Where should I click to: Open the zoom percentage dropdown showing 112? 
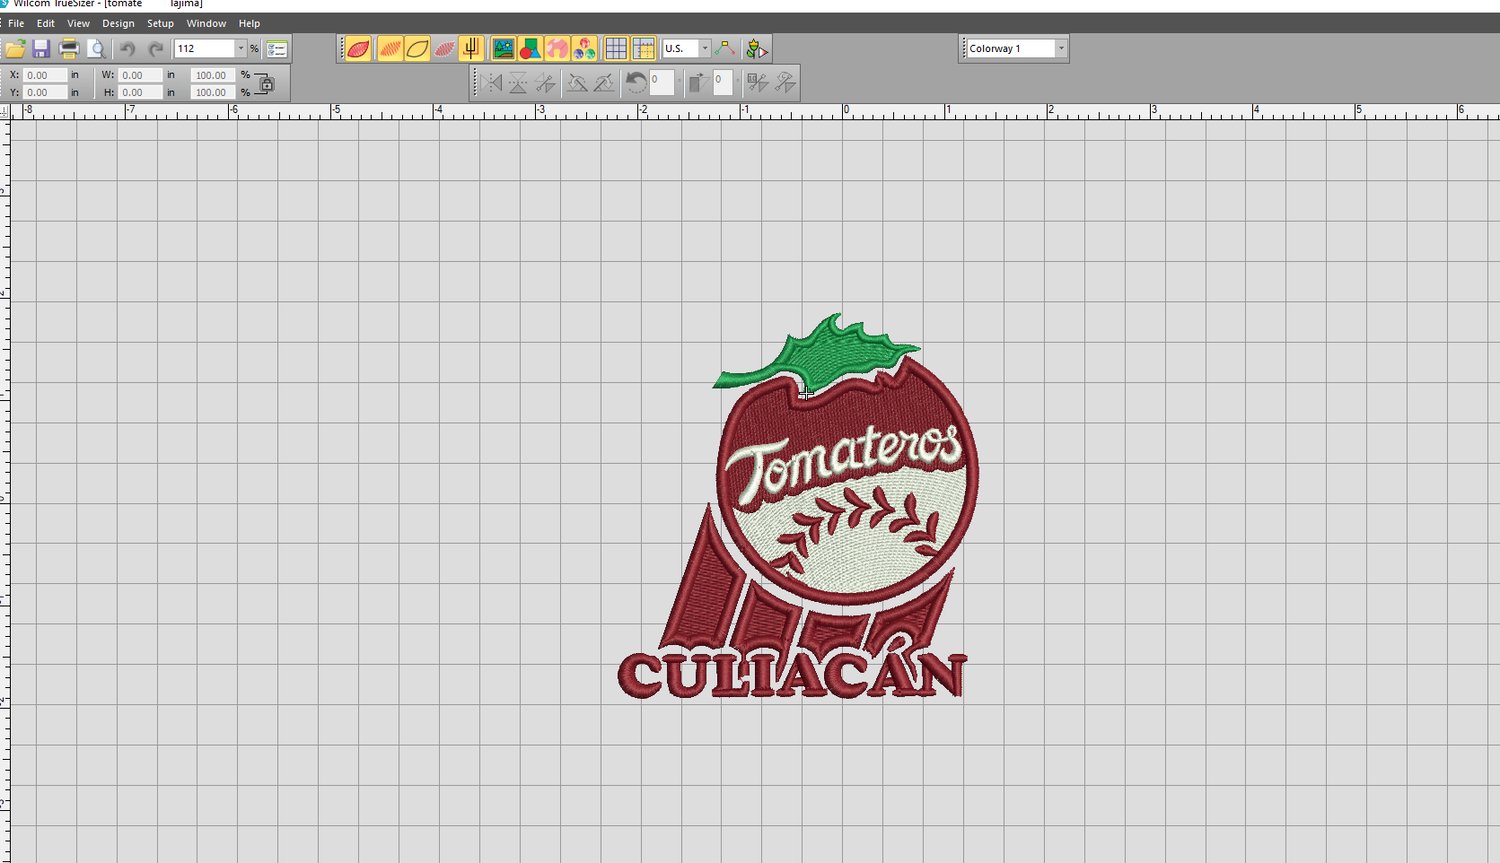click(240, 48)
